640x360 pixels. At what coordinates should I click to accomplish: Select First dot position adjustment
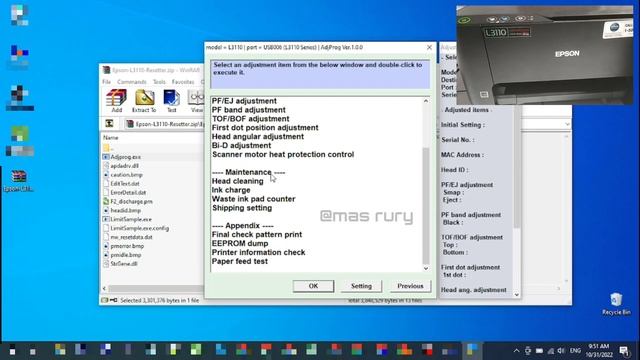pyautogui.click(x=265, y=128)
